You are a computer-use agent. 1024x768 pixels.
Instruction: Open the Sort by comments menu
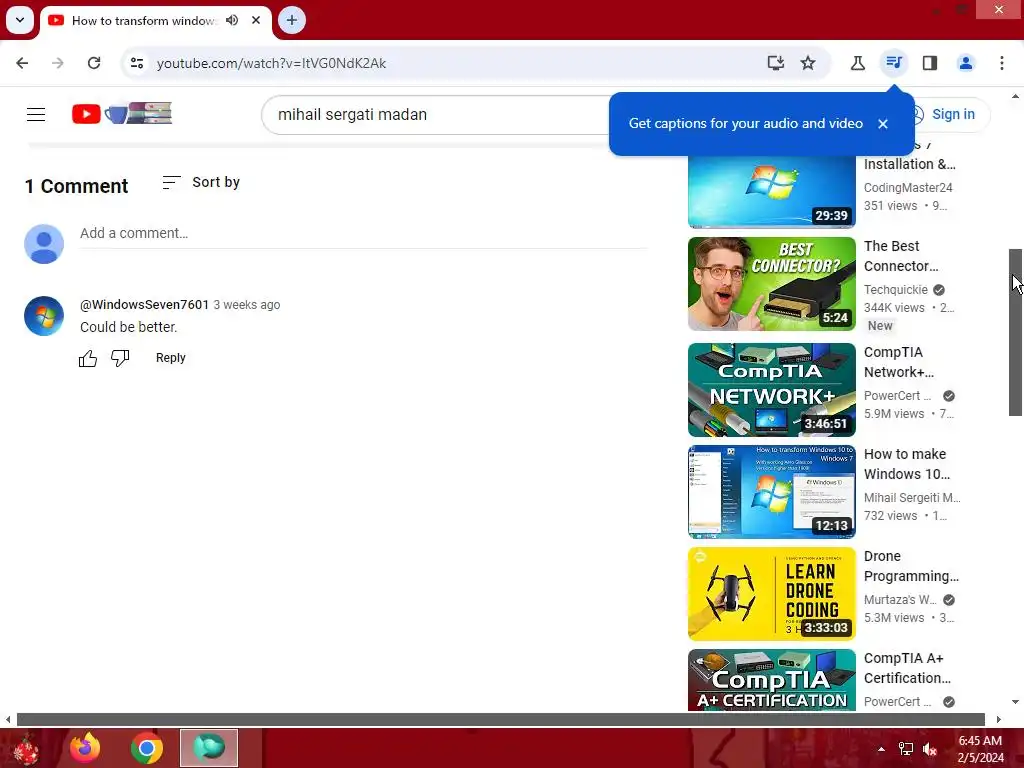click(x=201, y=182)
